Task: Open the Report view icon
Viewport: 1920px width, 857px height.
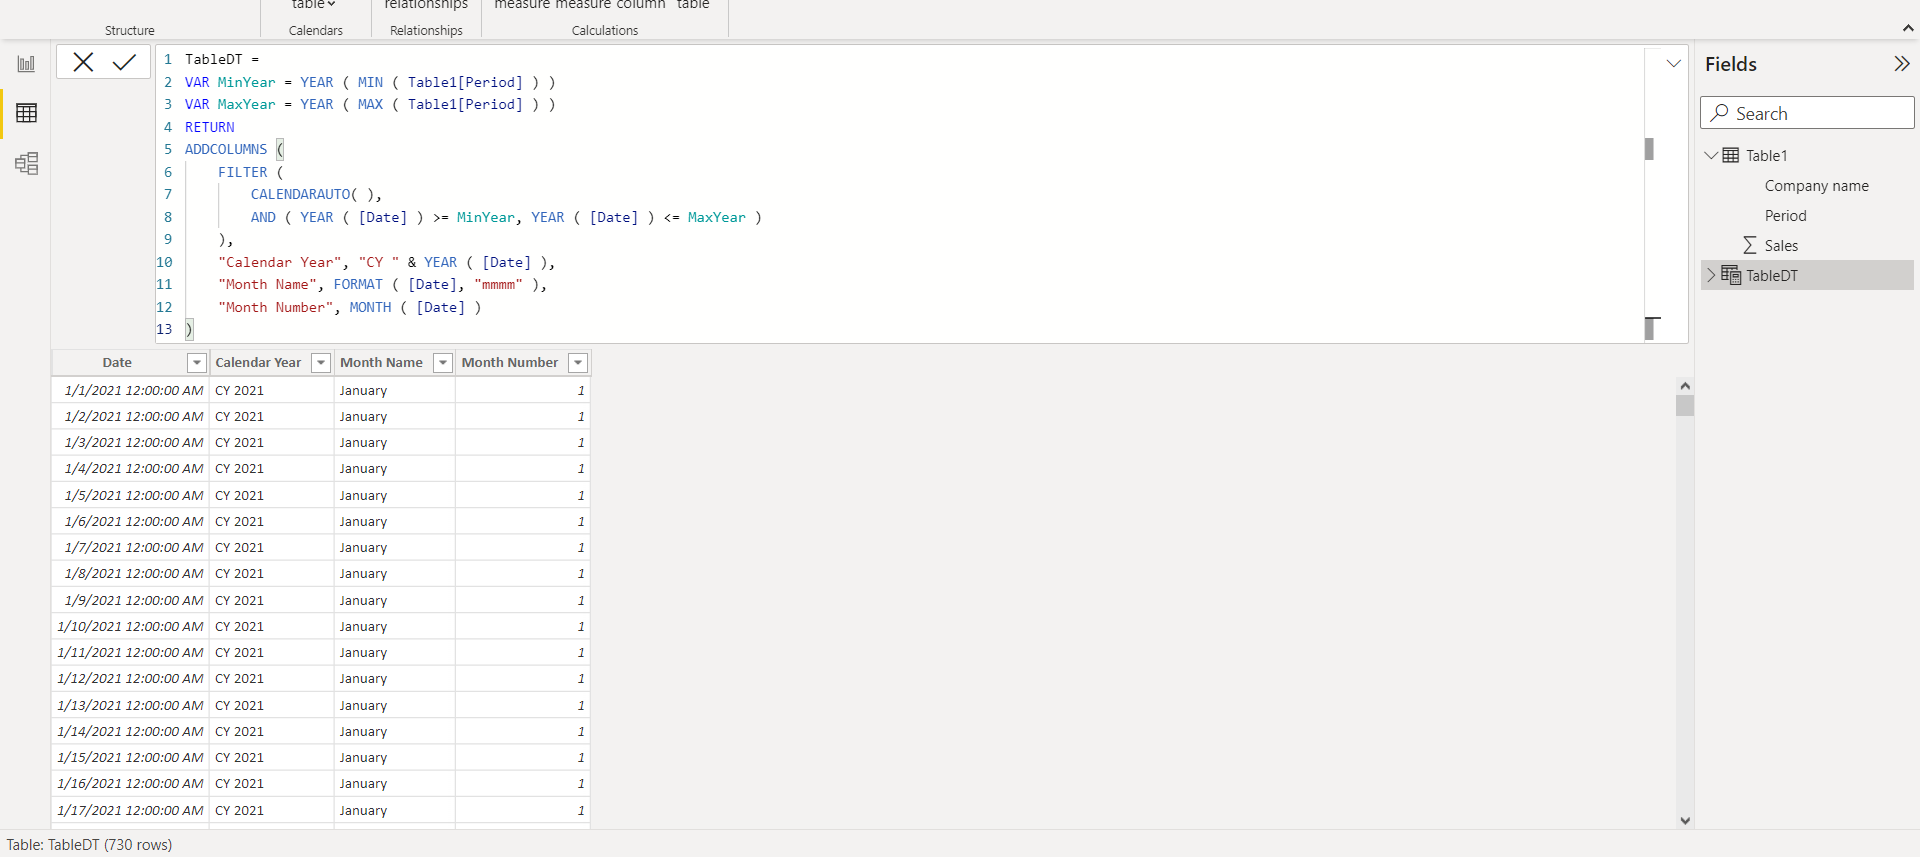Action: click(x=26, y=64)
